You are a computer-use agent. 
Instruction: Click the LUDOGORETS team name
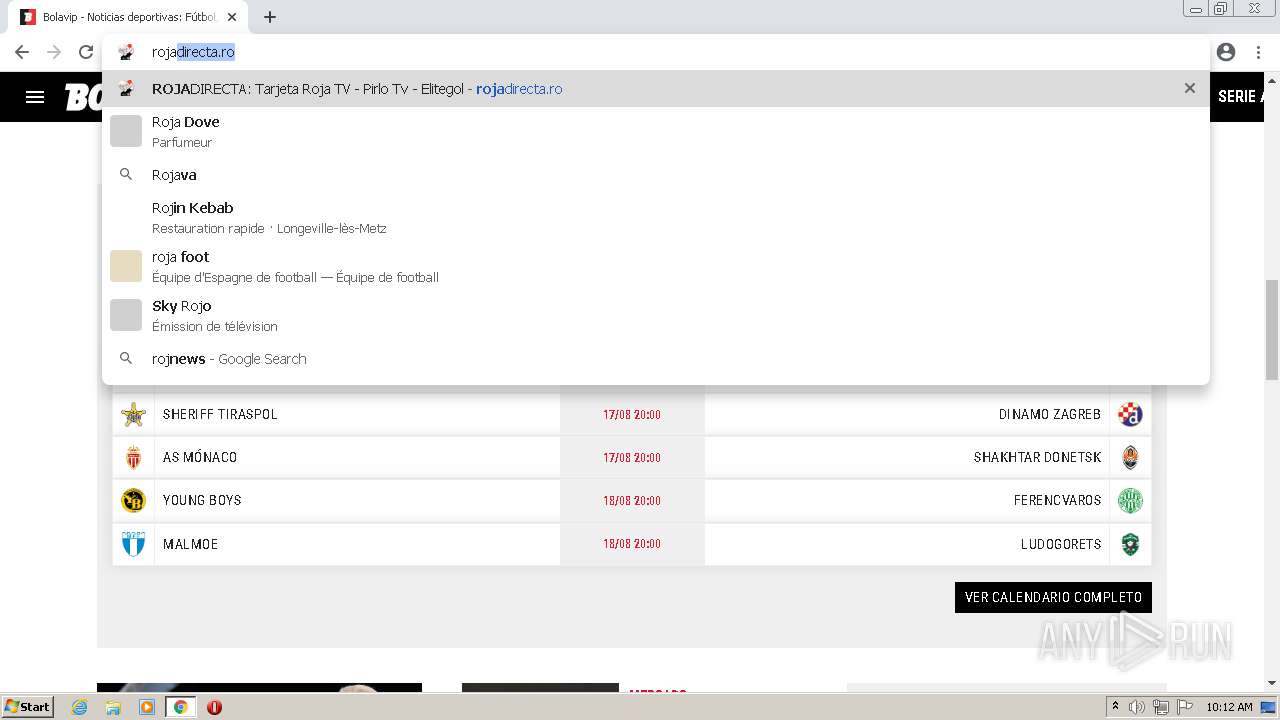[x=1061, y=544]
